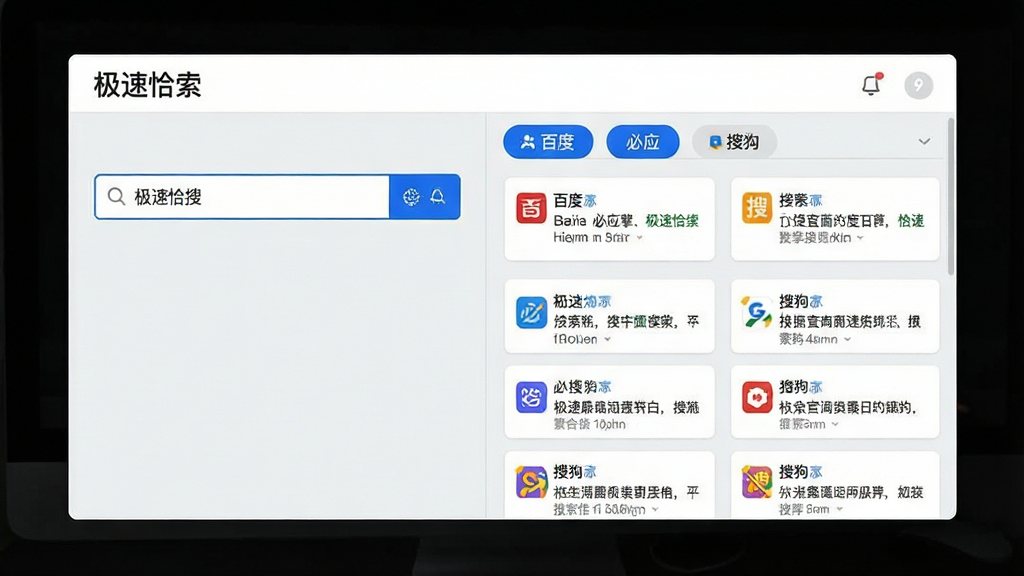
Task: Expand the chevron in the red hexagon 搜狗 card
Action: [835, 424]
